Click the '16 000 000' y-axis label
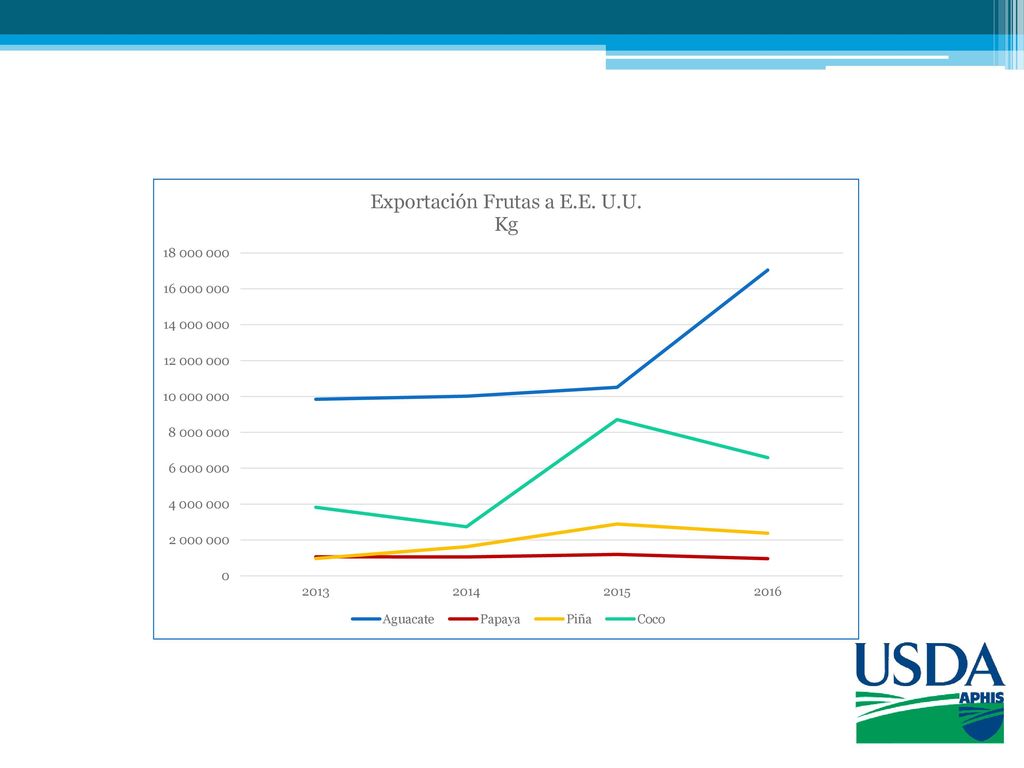Image resolution: width=1024 pixels, height=768 pixels. (196, 289)
